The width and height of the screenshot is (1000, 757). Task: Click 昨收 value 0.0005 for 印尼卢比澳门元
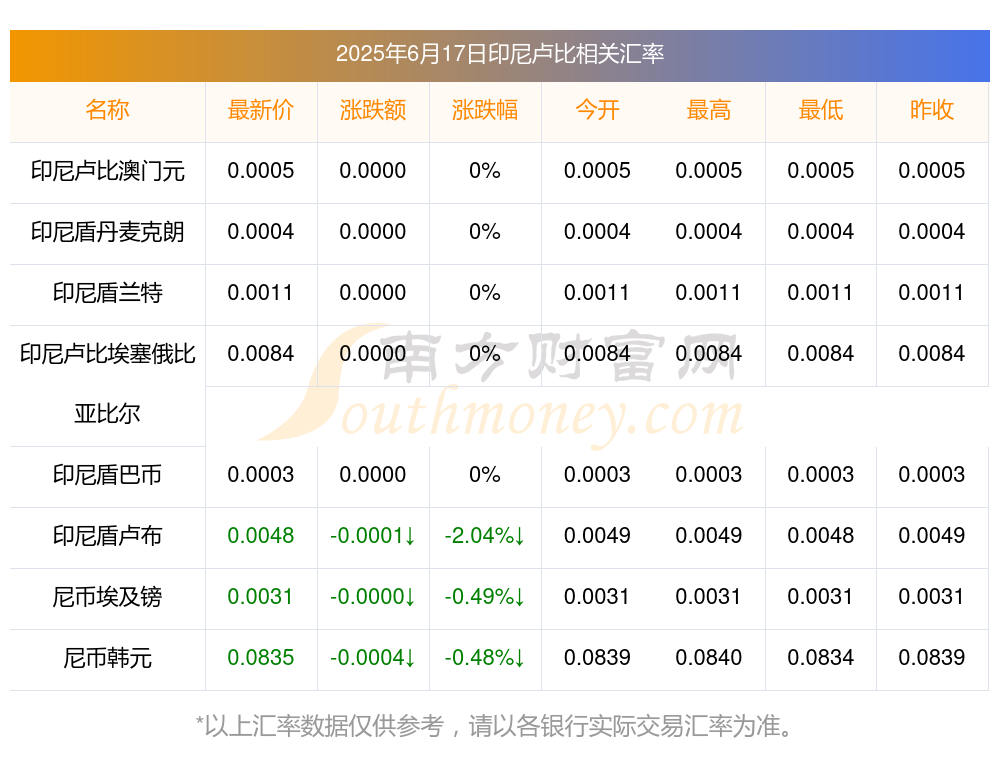point(932,171)
